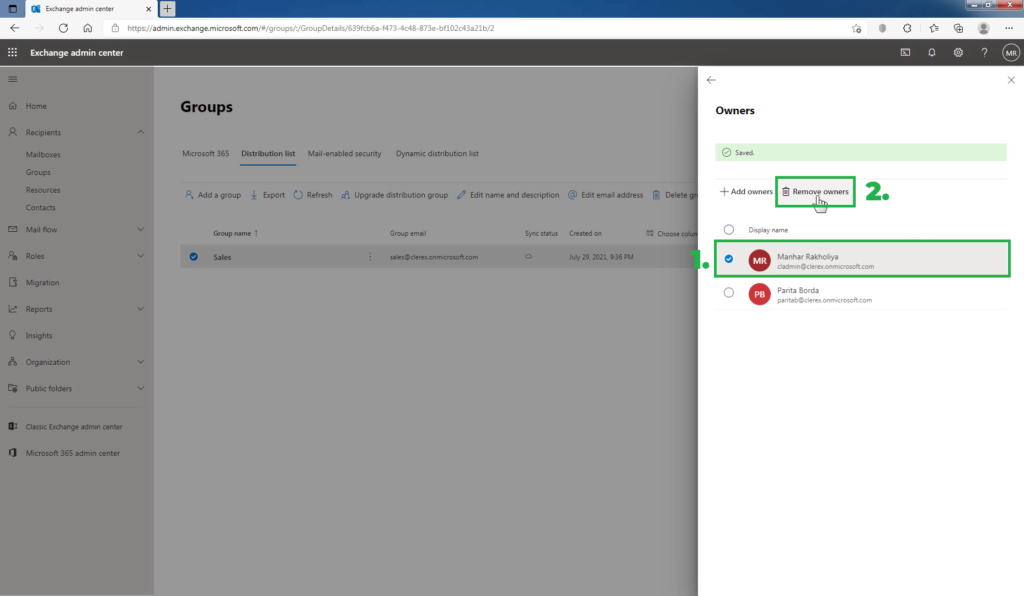Open Home in the sidebar
Viewport: 1024px width, 596px height.
point(36,106)
